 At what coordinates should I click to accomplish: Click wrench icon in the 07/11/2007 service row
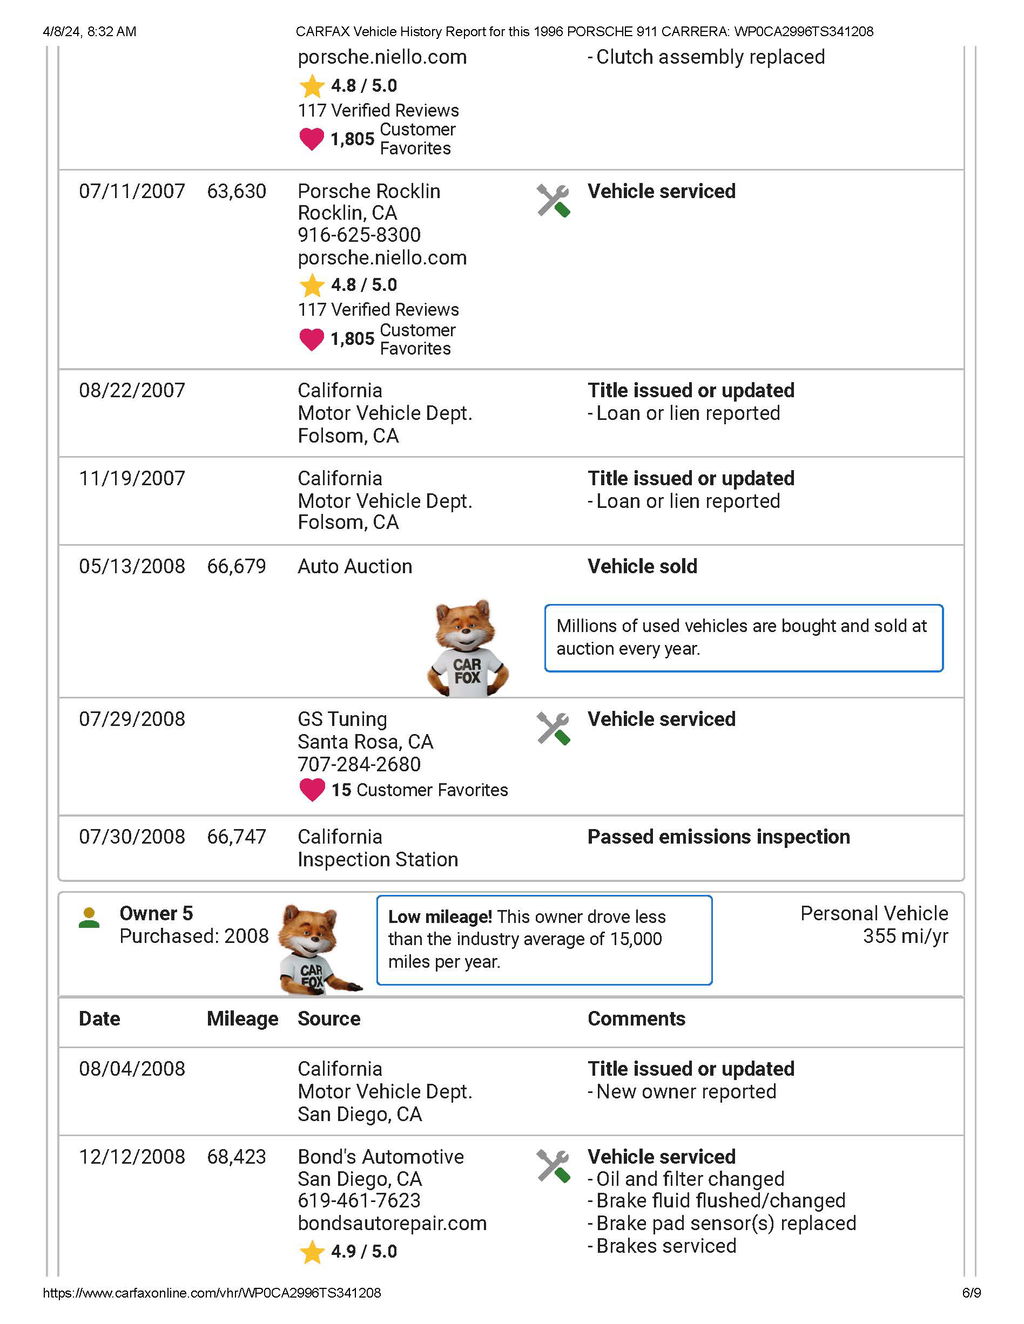(553, 201)
